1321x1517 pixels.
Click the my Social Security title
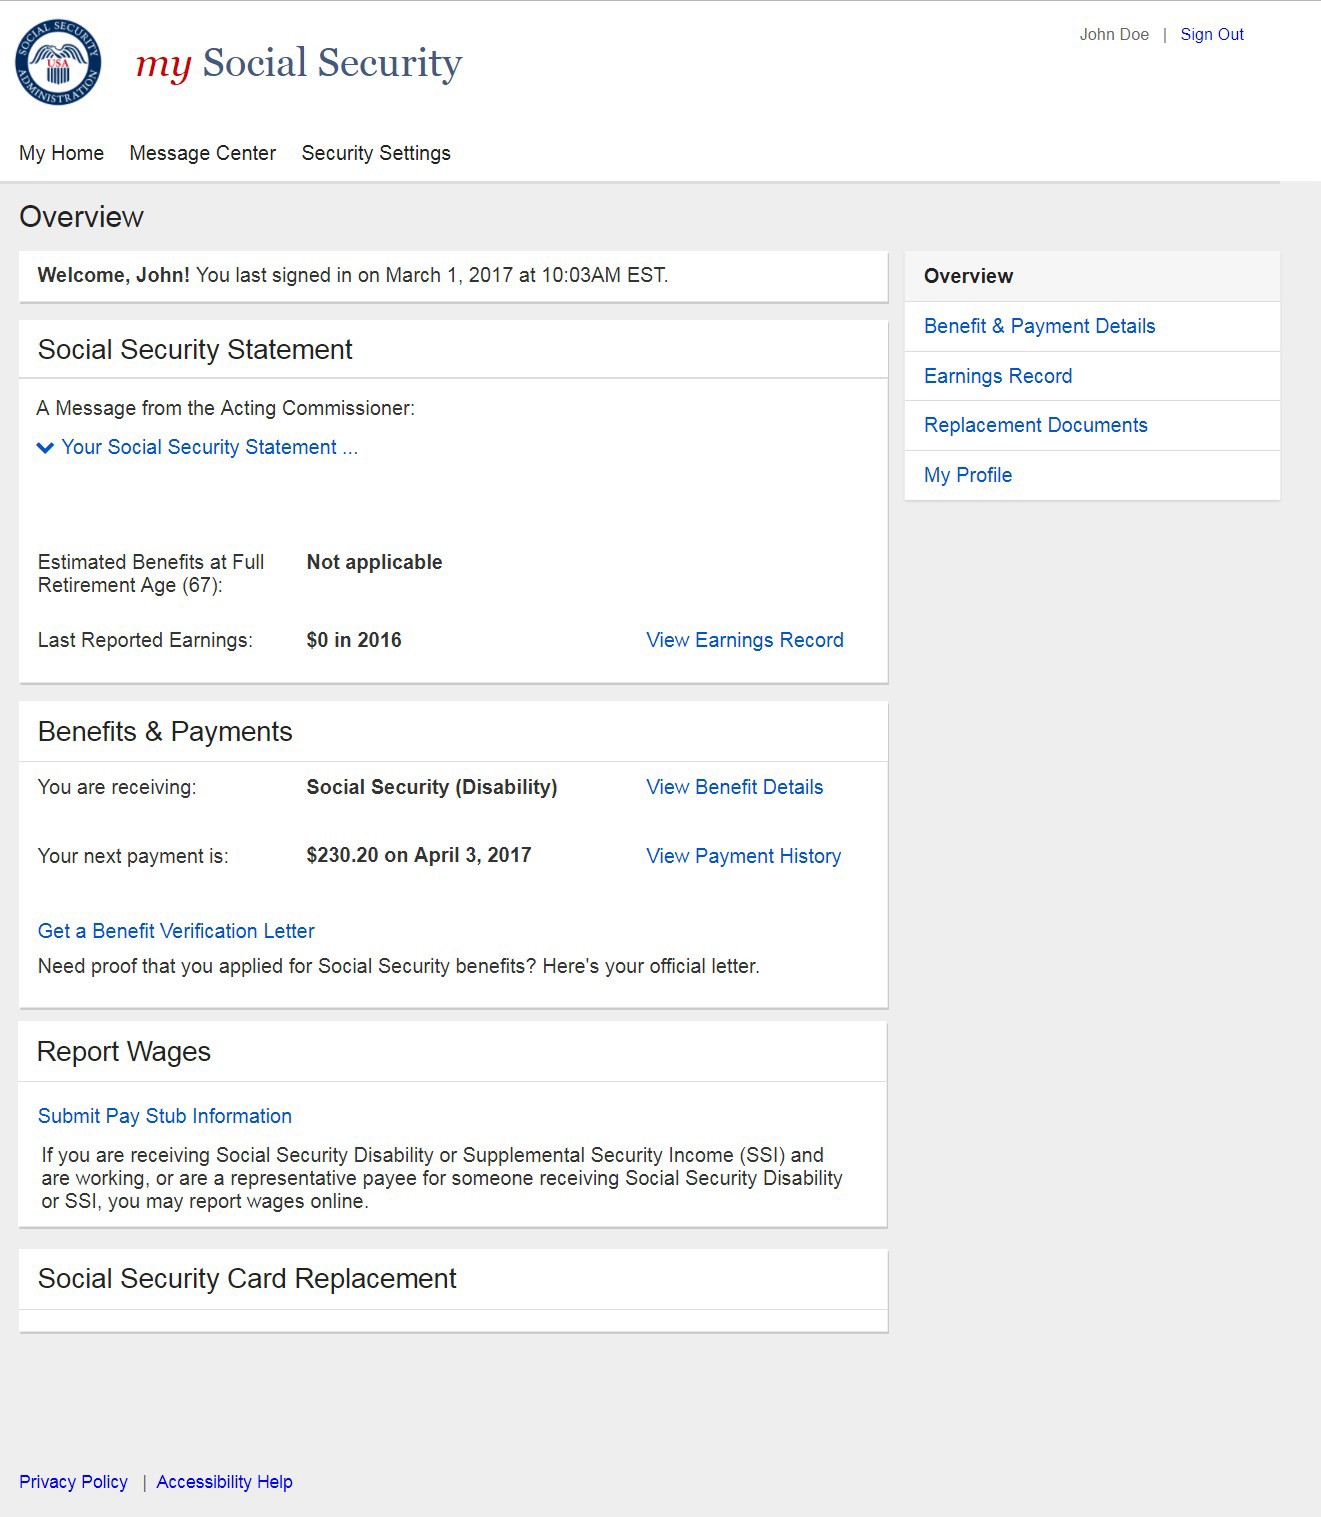pyautogui.click(x=299, y=63)
